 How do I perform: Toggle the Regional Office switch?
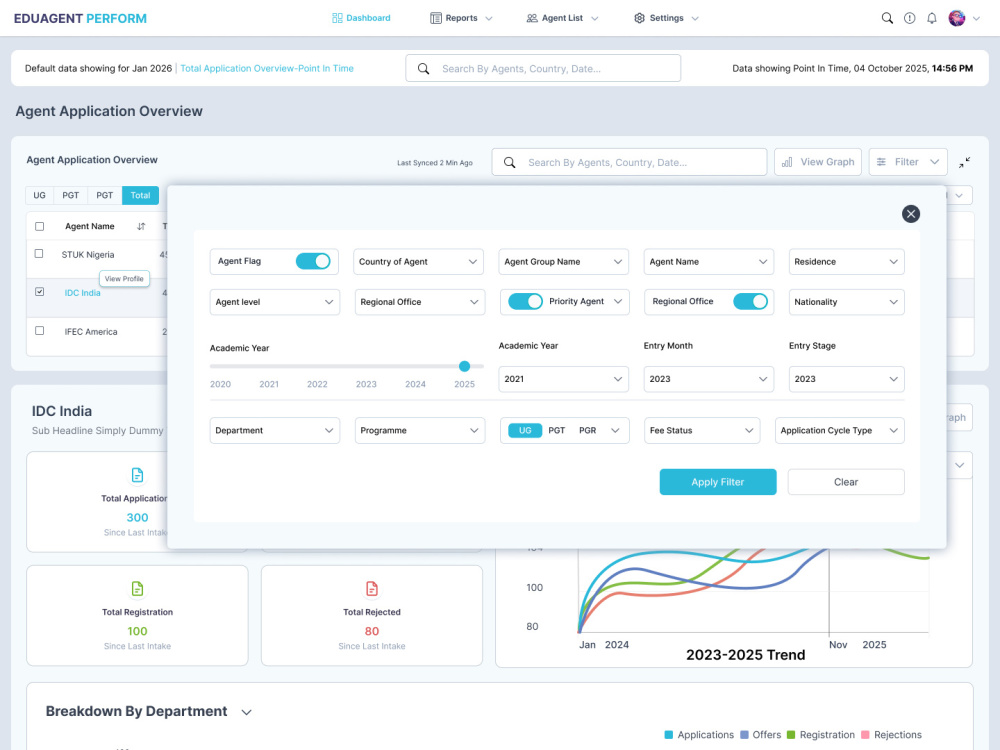click(750, 301)
